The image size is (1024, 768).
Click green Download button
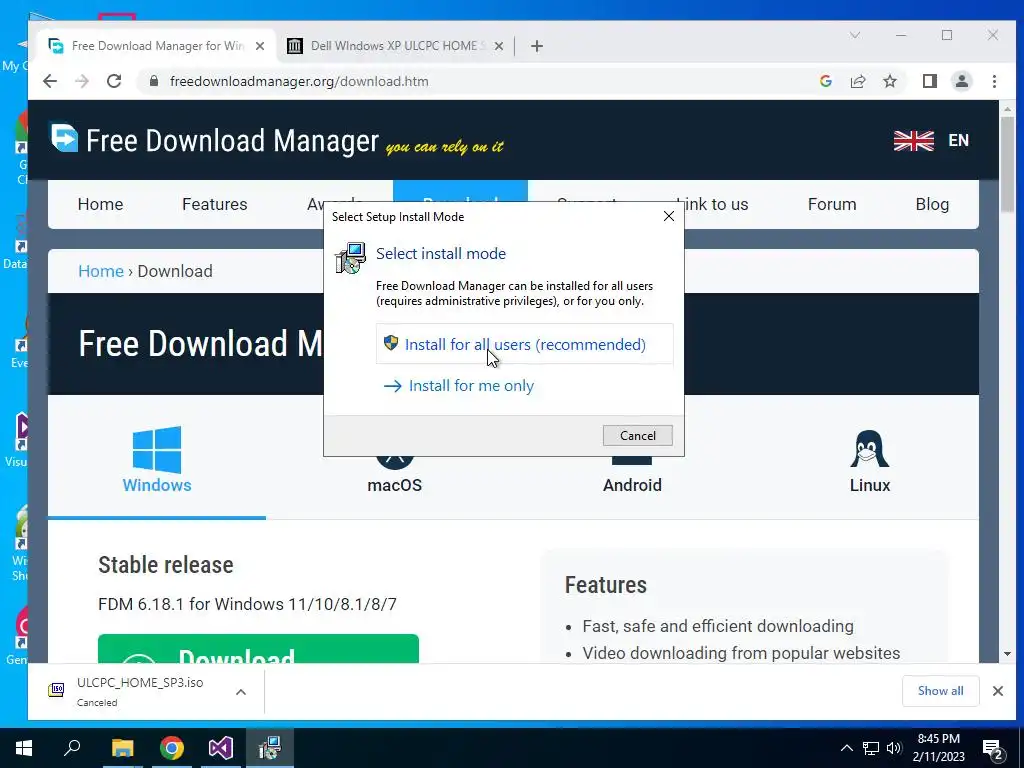[258, 648]
